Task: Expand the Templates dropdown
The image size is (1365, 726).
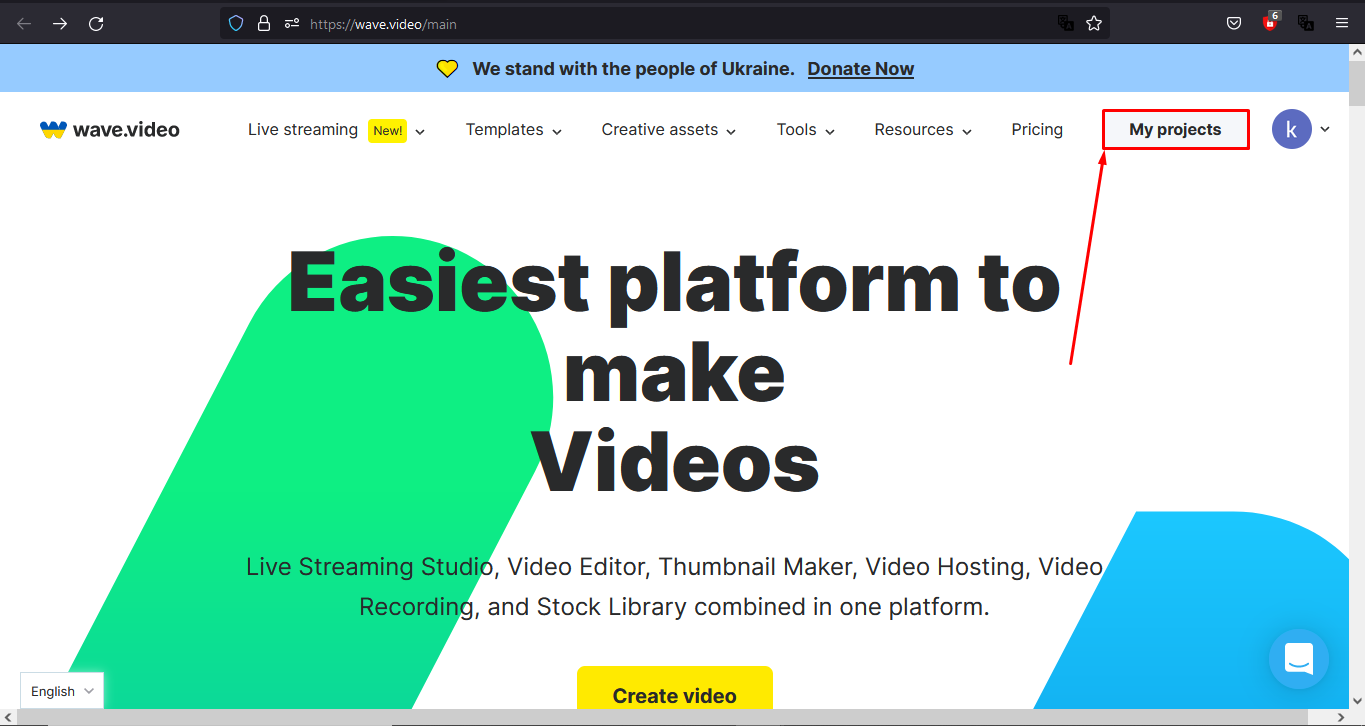Action: [x=514, y=130]
